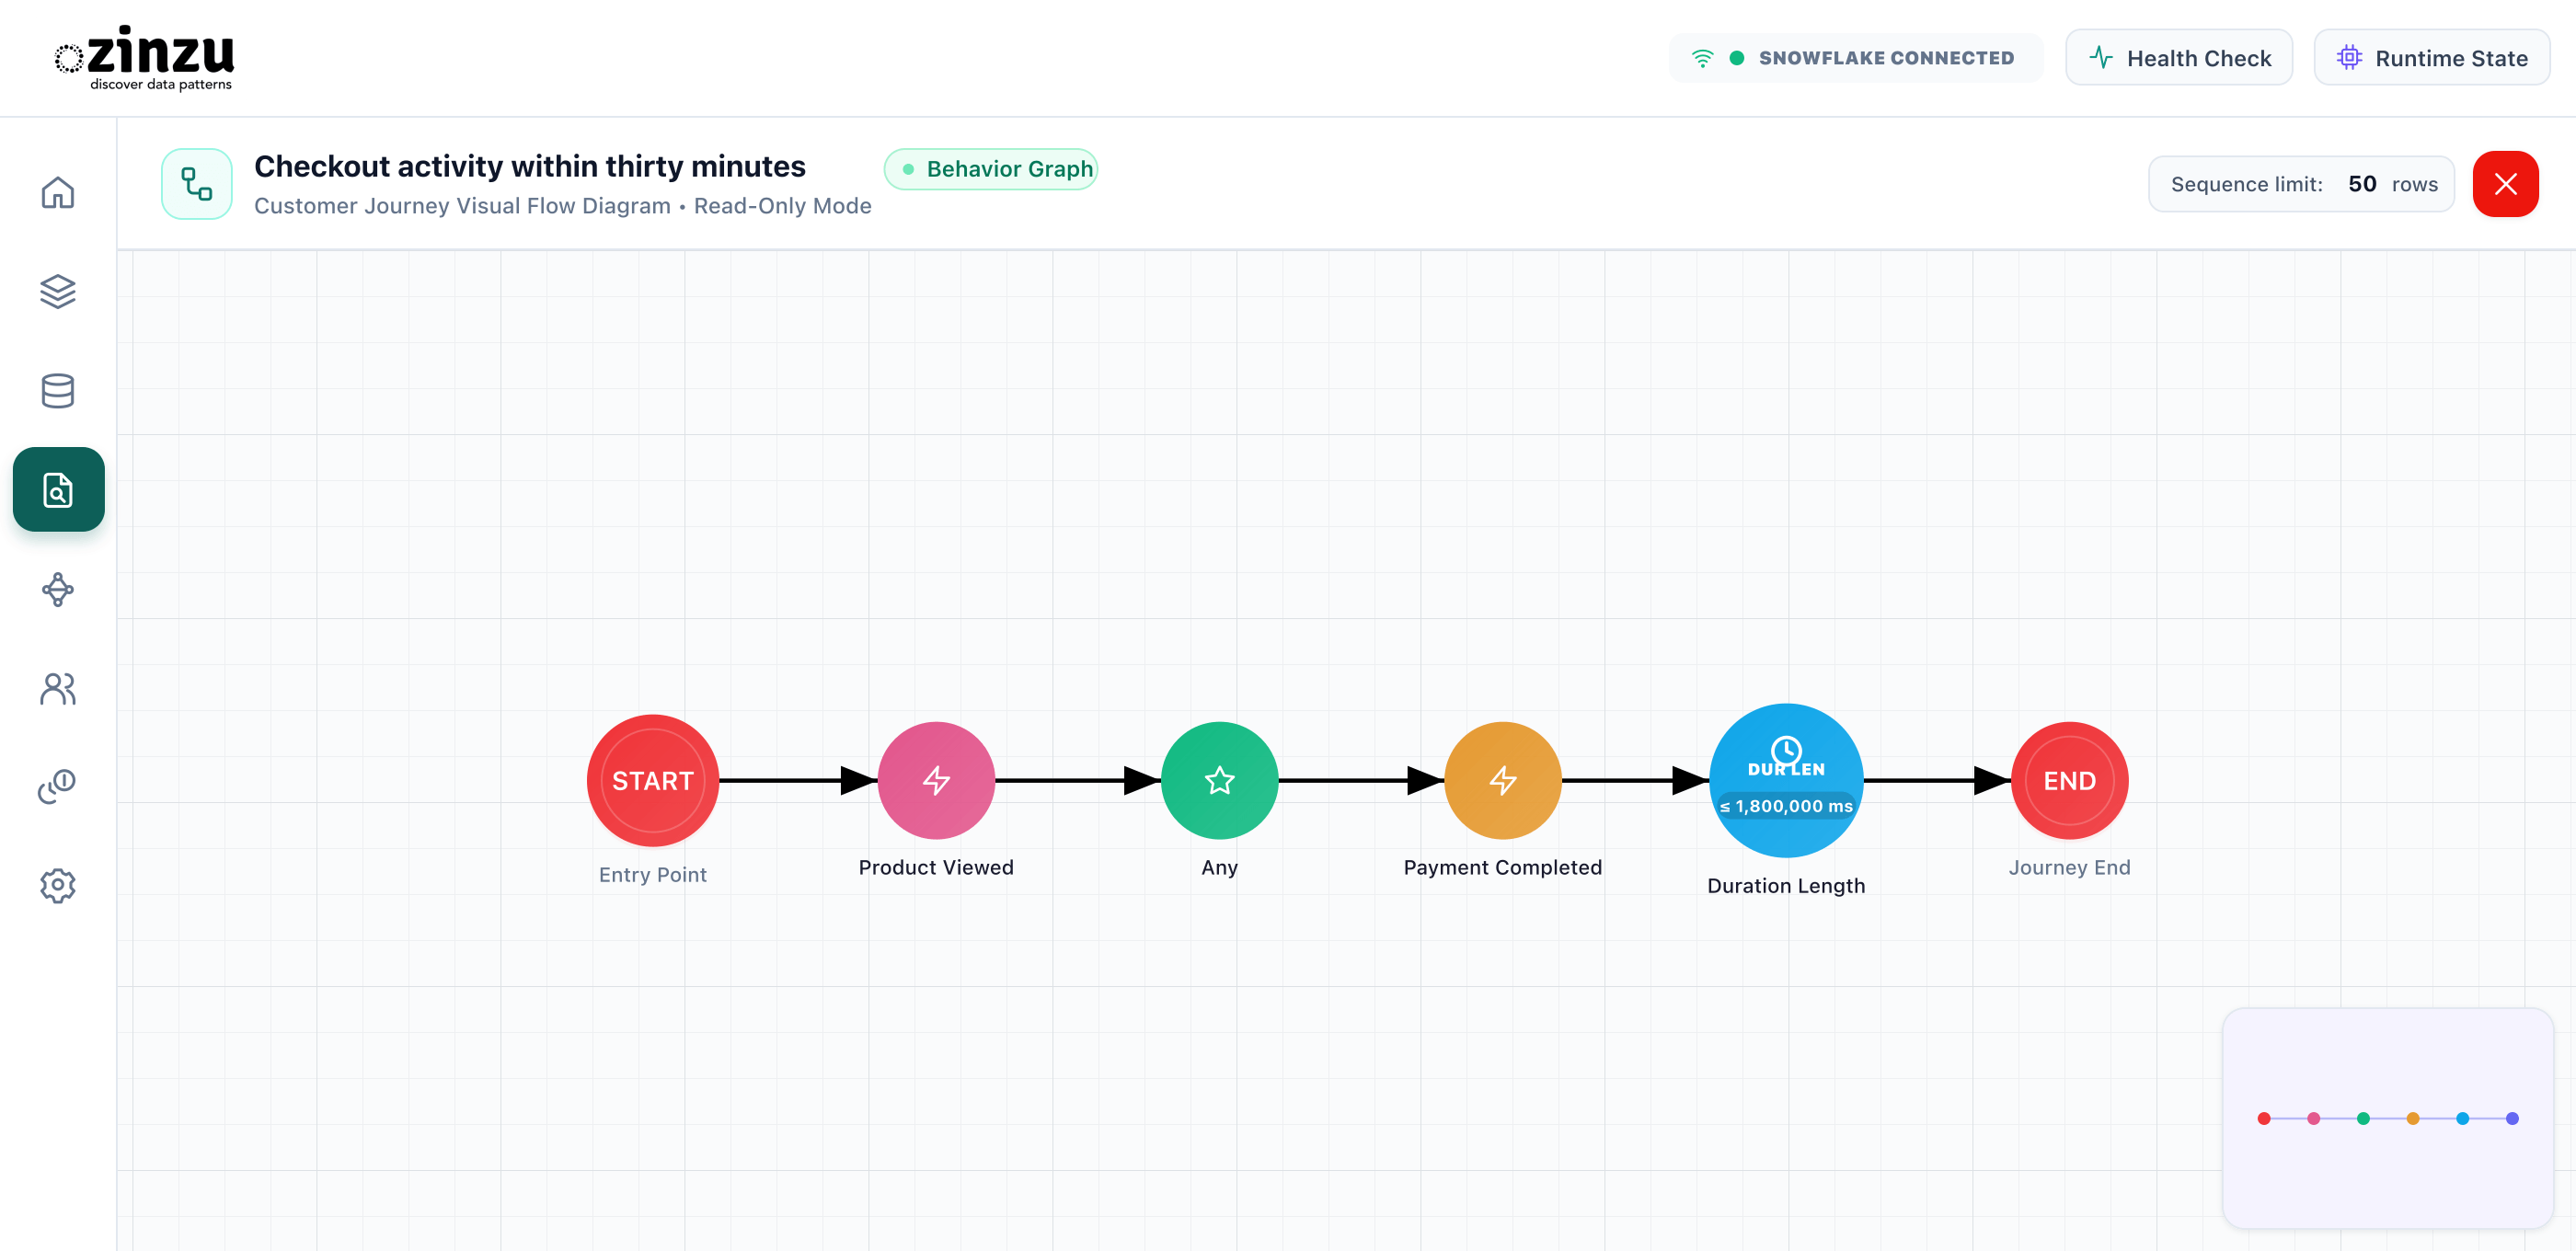Open the pie chart analytics sidebar icon
Image resolution: width=2576 pixels, height=1251 pixels.
(58, 786)
